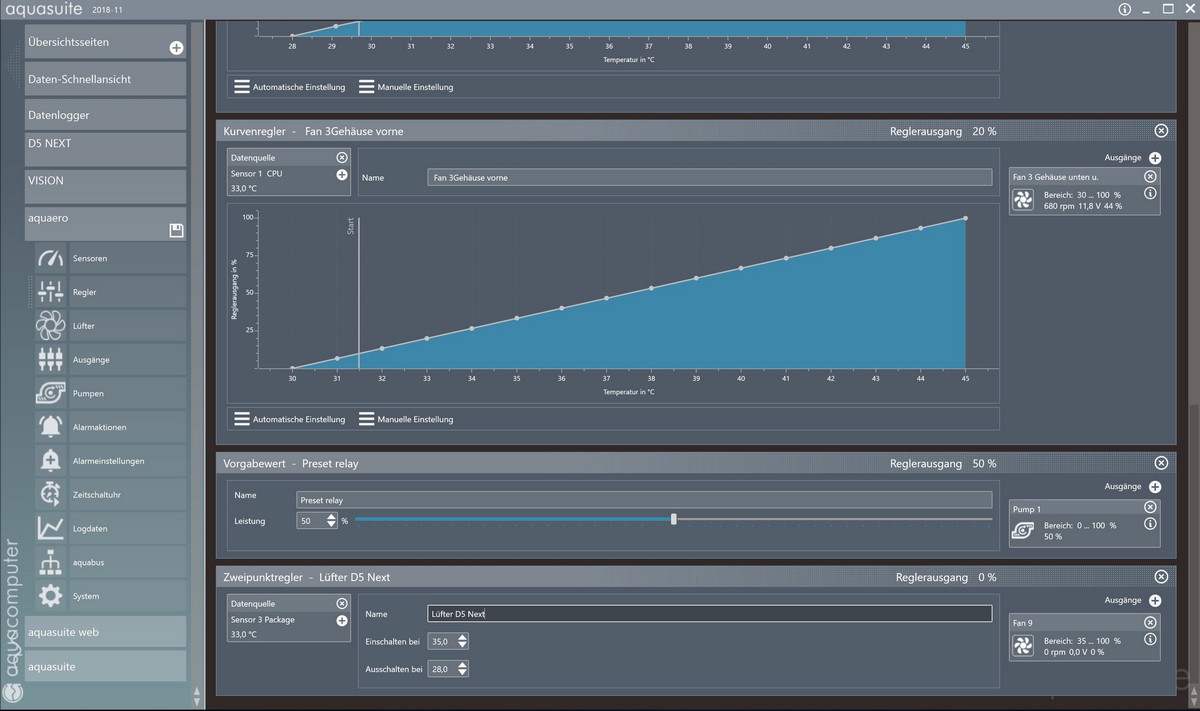
Task: Click the Fan 9 fan icon
Action: [1023, 645]
